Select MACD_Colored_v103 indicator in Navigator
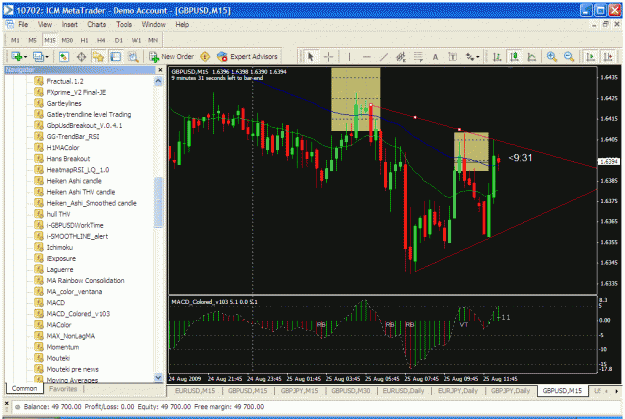625x419 pixels. pyautogui.click(x=78, y=314)
